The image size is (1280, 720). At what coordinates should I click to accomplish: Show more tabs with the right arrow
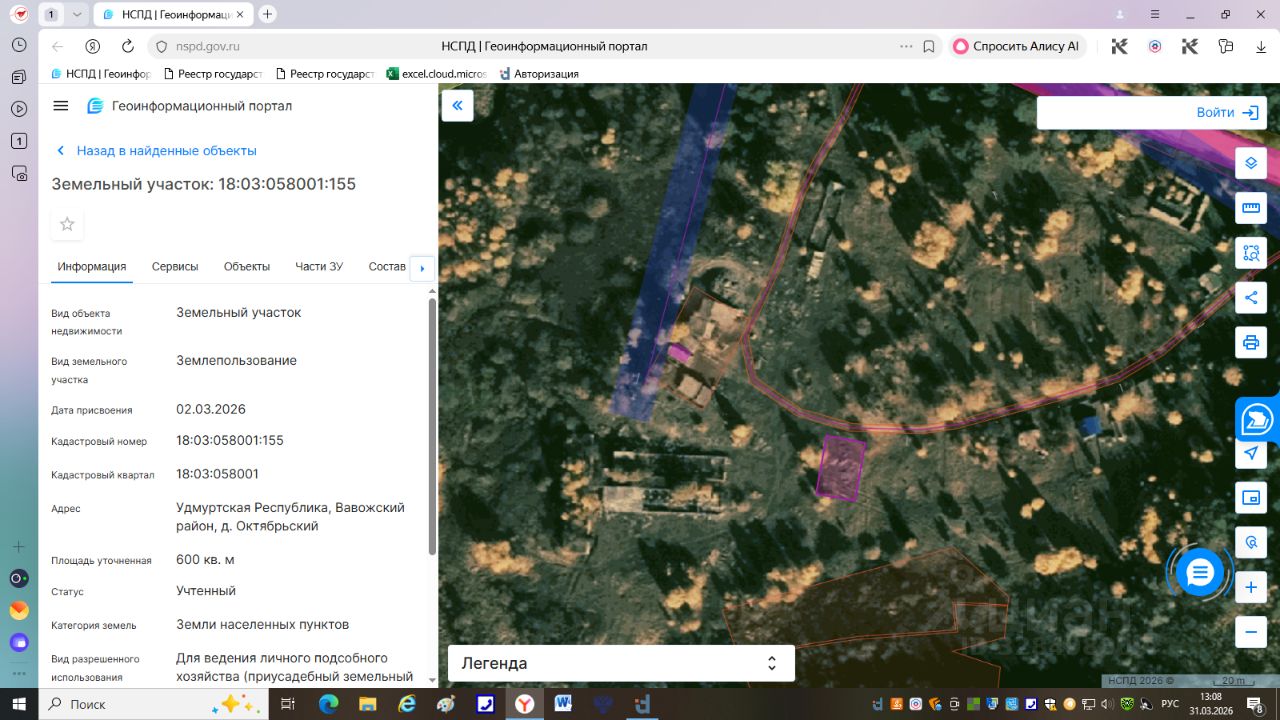pos(422,268)
